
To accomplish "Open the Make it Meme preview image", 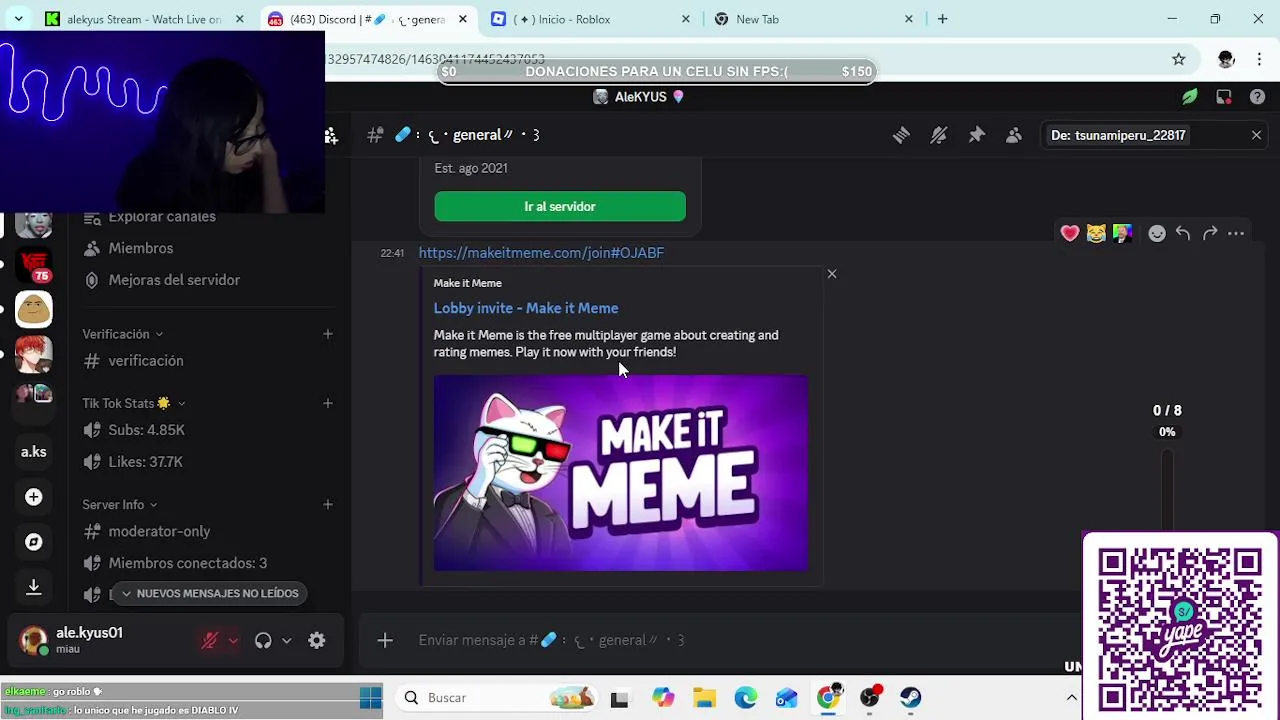I will tap(620, 473).
